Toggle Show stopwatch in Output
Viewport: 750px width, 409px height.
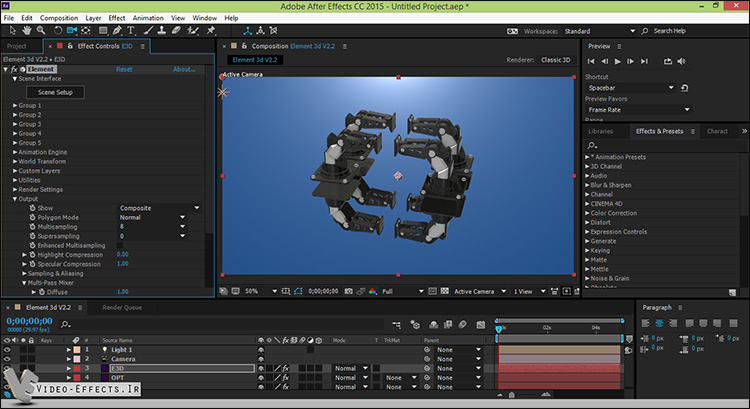33,208
